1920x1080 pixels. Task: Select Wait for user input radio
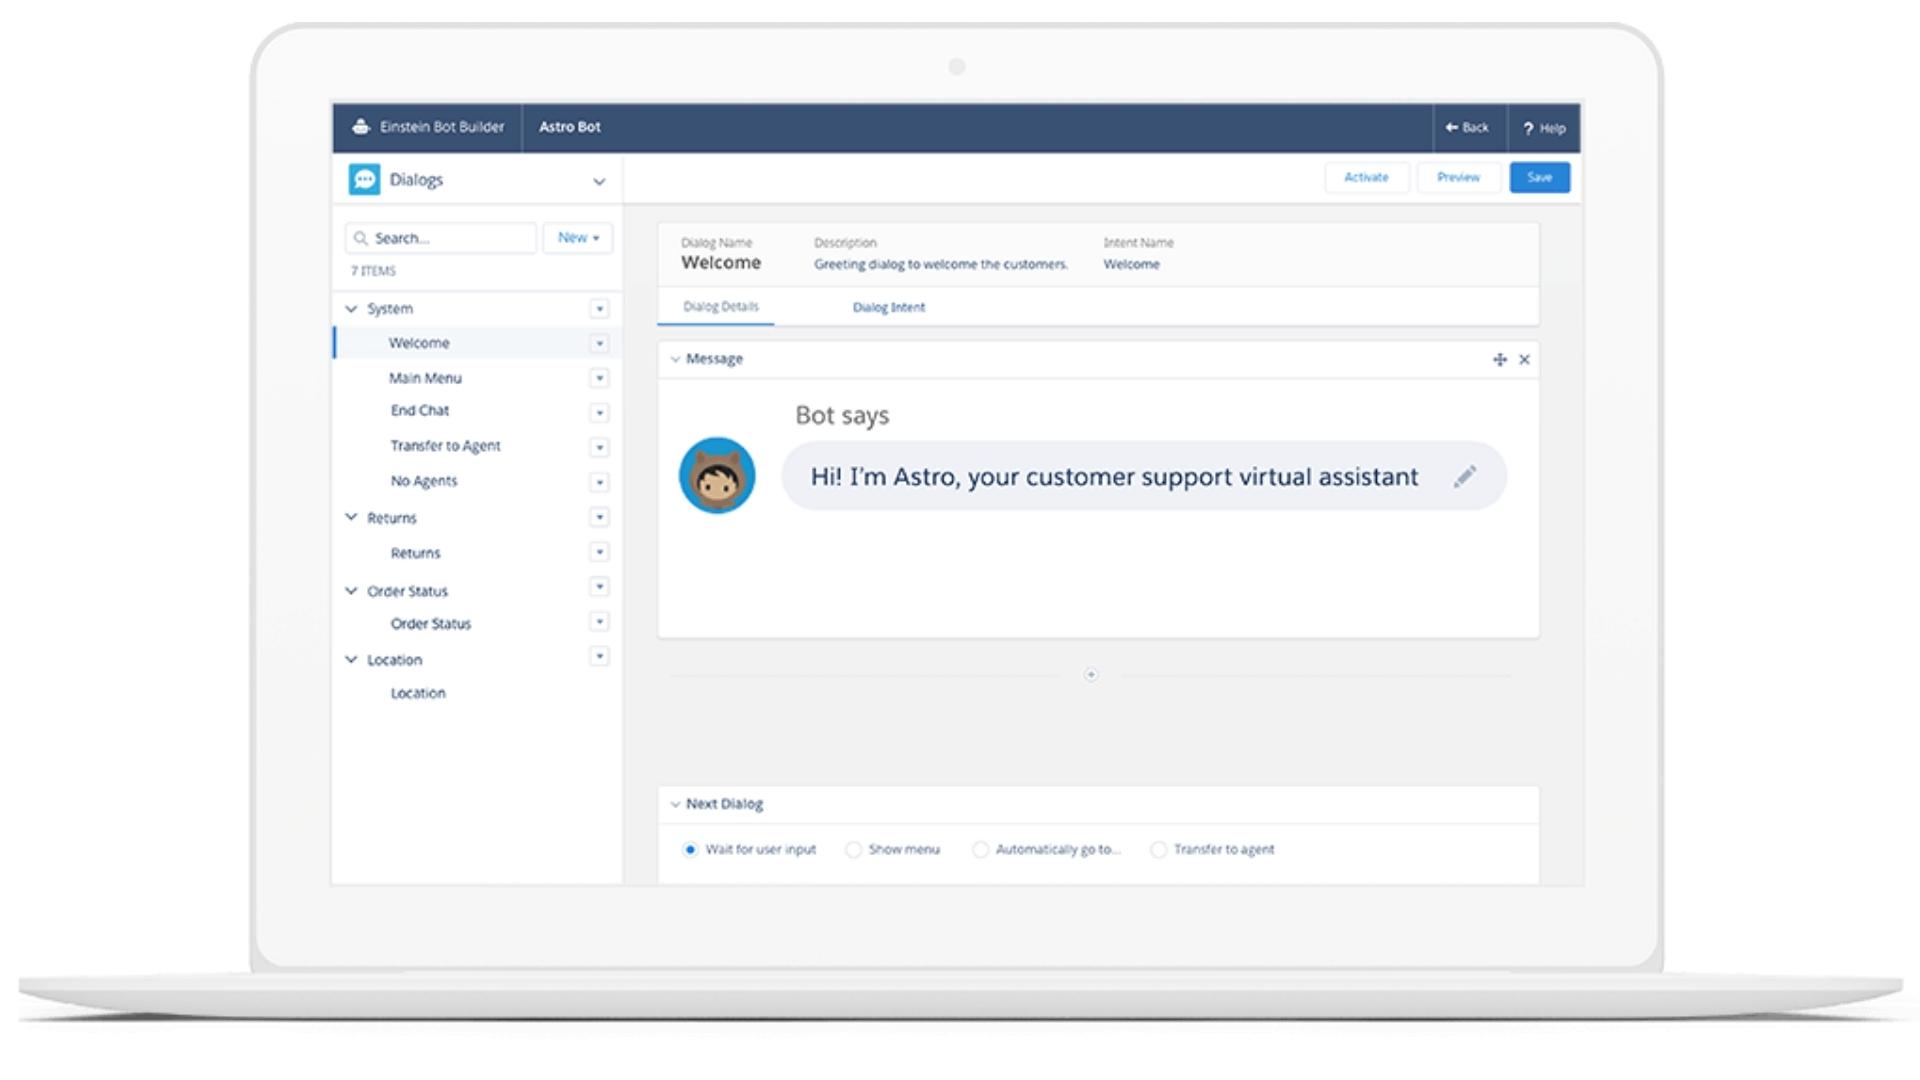pyautogui.click(x=690, y=850)
